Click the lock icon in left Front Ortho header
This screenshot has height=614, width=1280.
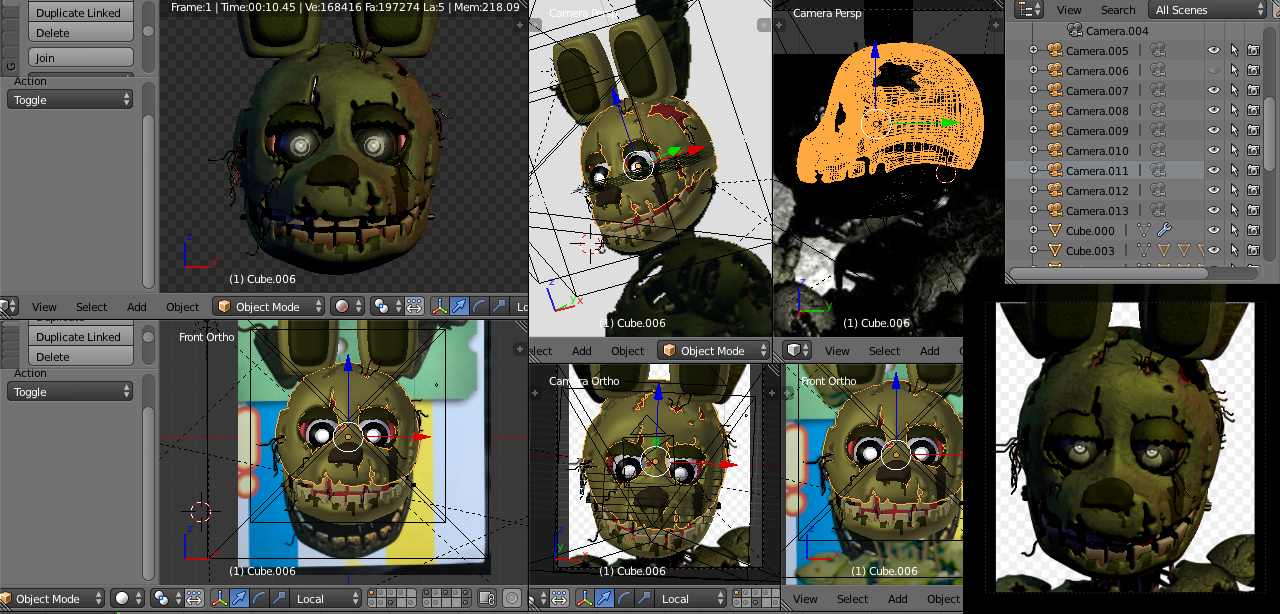(x=485, y=598)
